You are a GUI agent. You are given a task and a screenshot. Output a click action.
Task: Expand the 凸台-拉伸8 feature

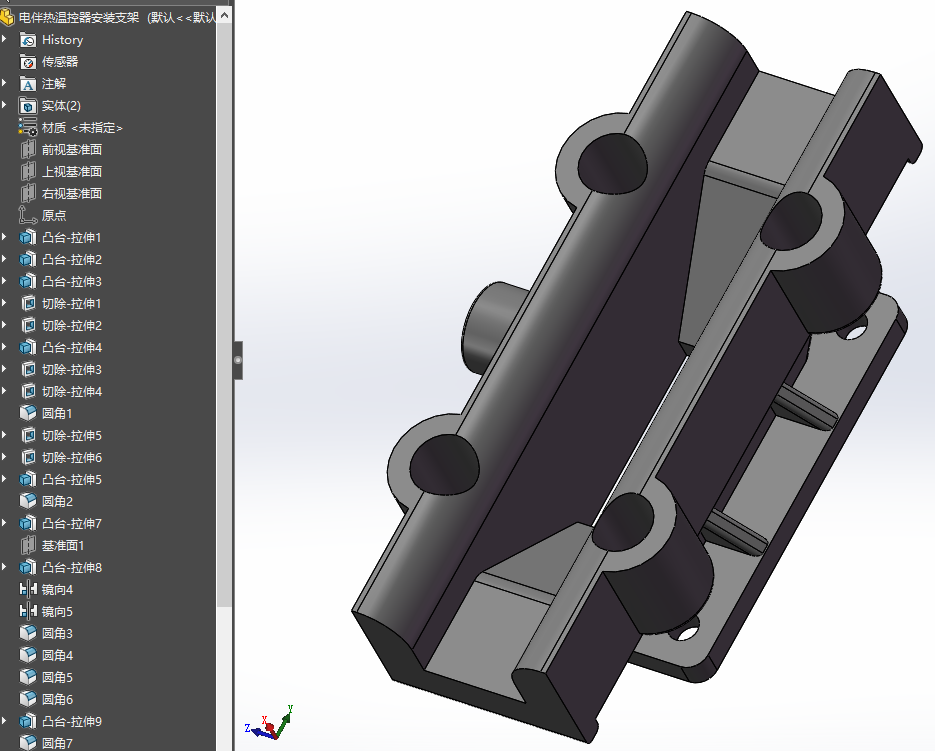pyautogui.click(x=5, y=567)
